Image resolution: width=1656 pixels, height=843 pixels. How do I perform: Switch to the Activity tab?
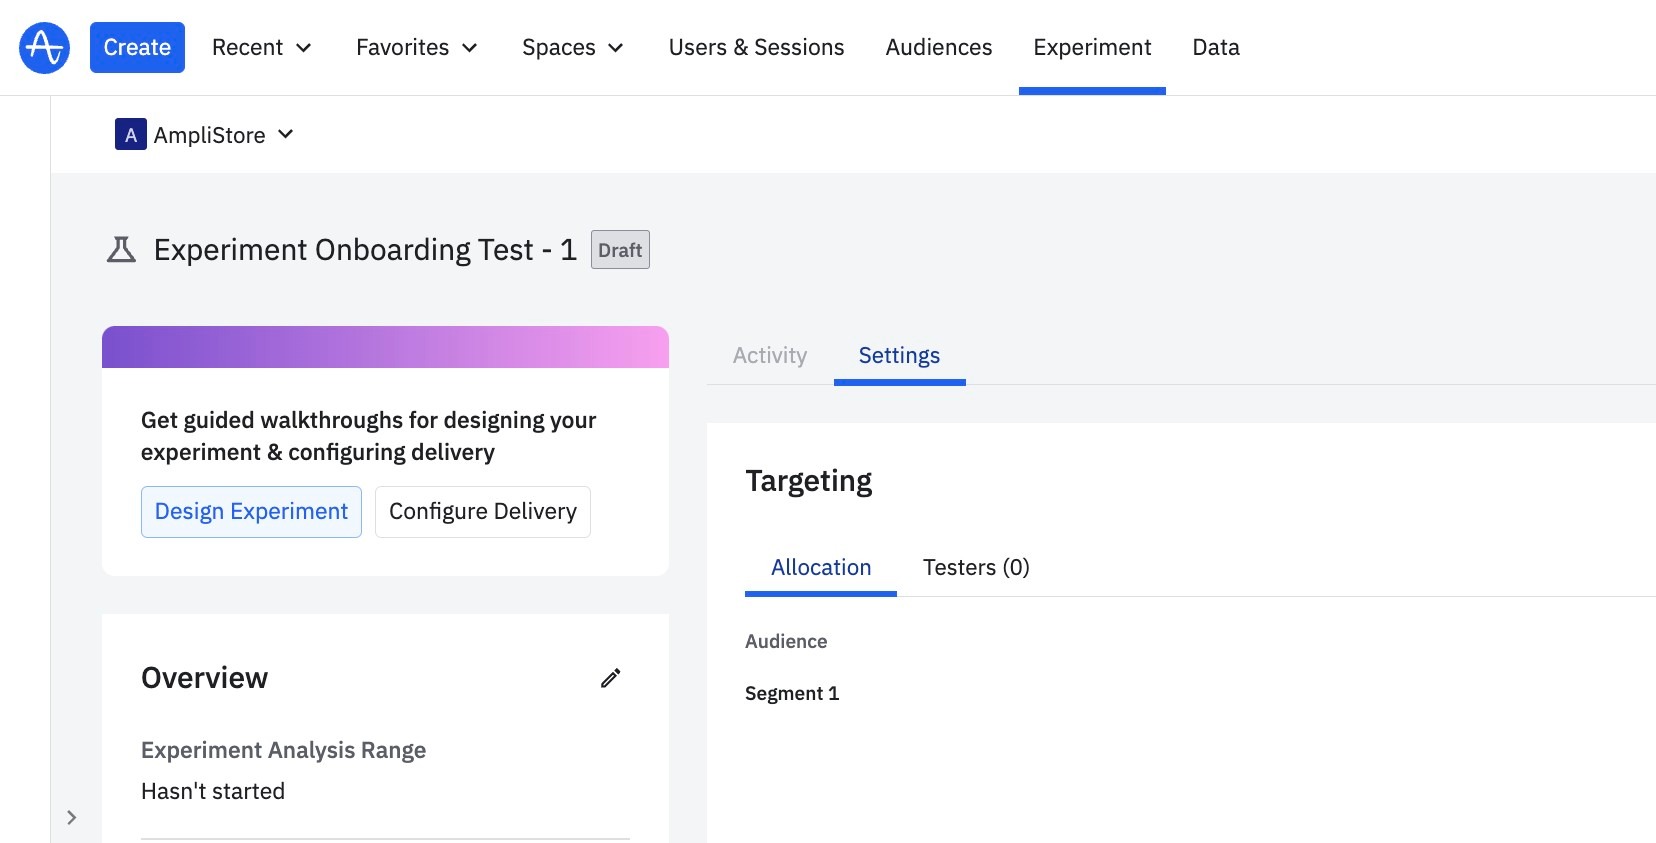coord(770,356)
